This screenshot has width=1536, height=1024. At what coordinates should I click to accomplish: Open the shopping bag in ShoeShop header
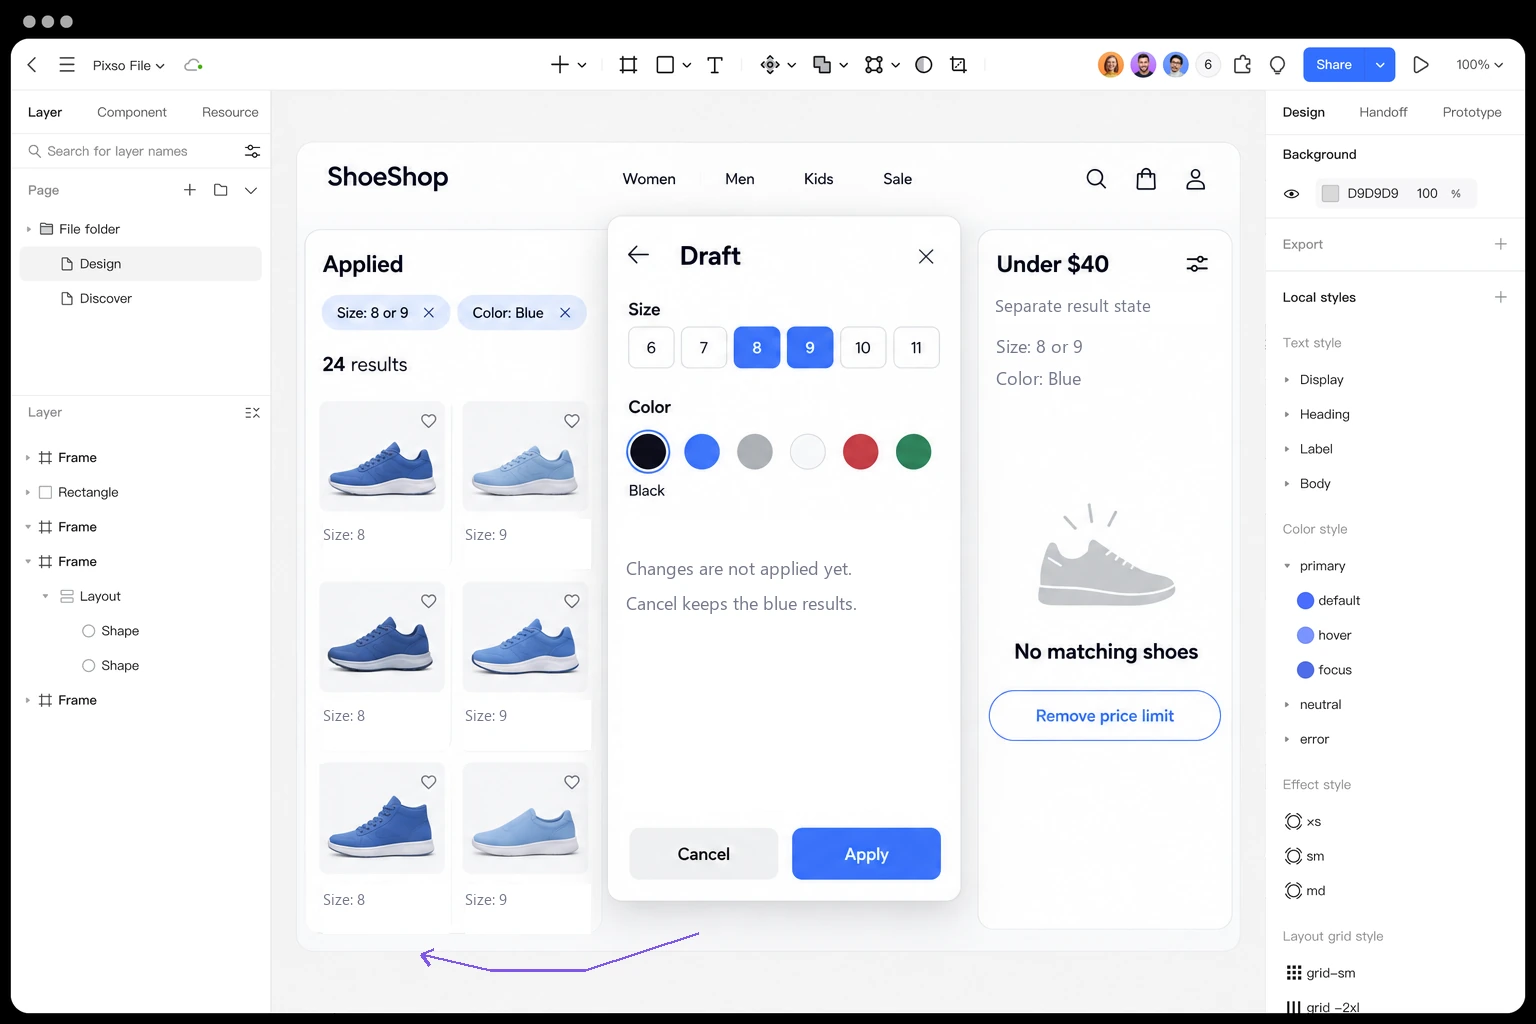[1146, 179]
